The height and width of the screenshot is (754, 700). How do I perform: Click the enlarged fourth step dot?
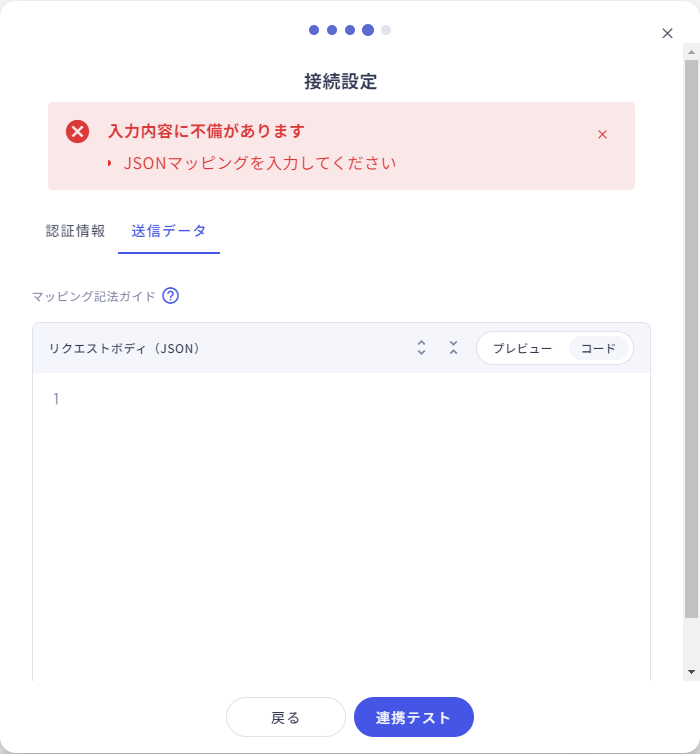point(368,30)
